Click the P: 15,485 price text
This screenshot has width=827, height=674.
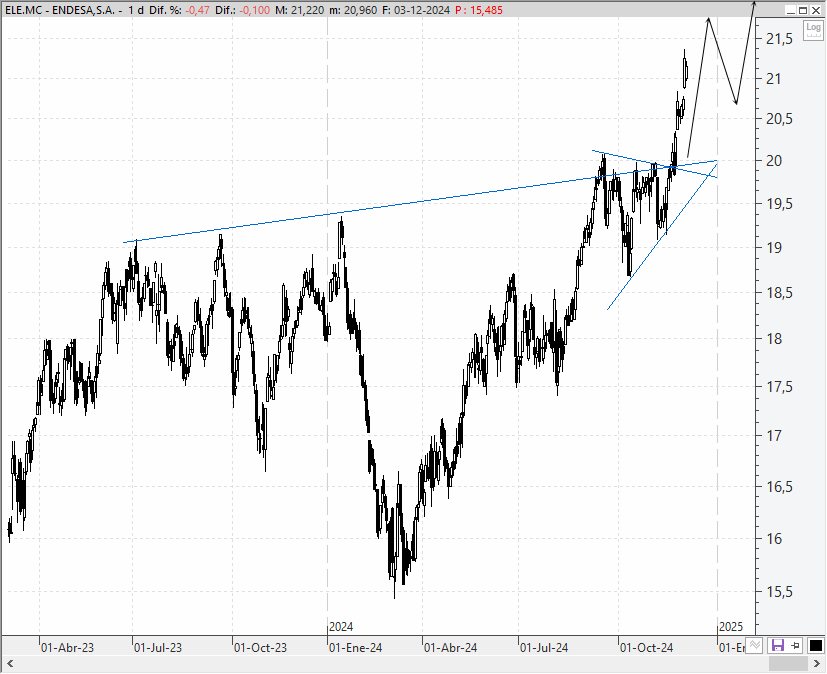(x=479, y=10)
